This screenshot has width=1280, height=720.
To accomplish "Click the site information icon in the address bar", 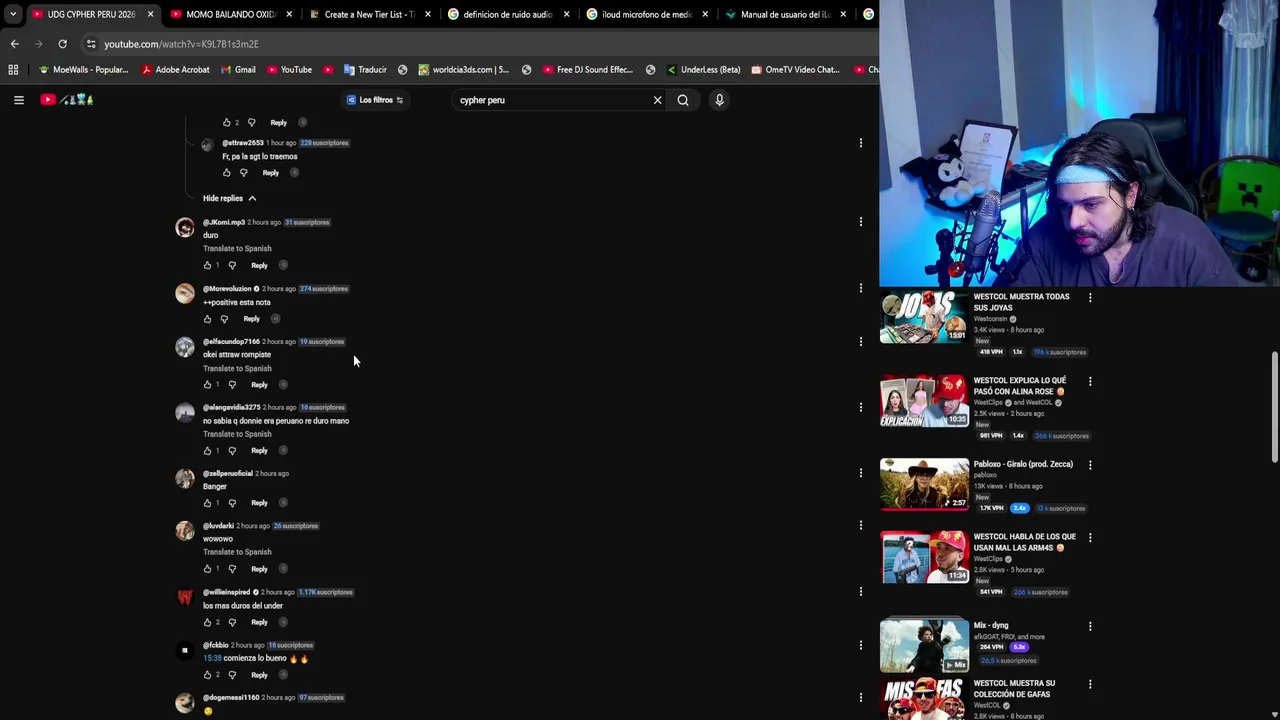I will (91, 44).
